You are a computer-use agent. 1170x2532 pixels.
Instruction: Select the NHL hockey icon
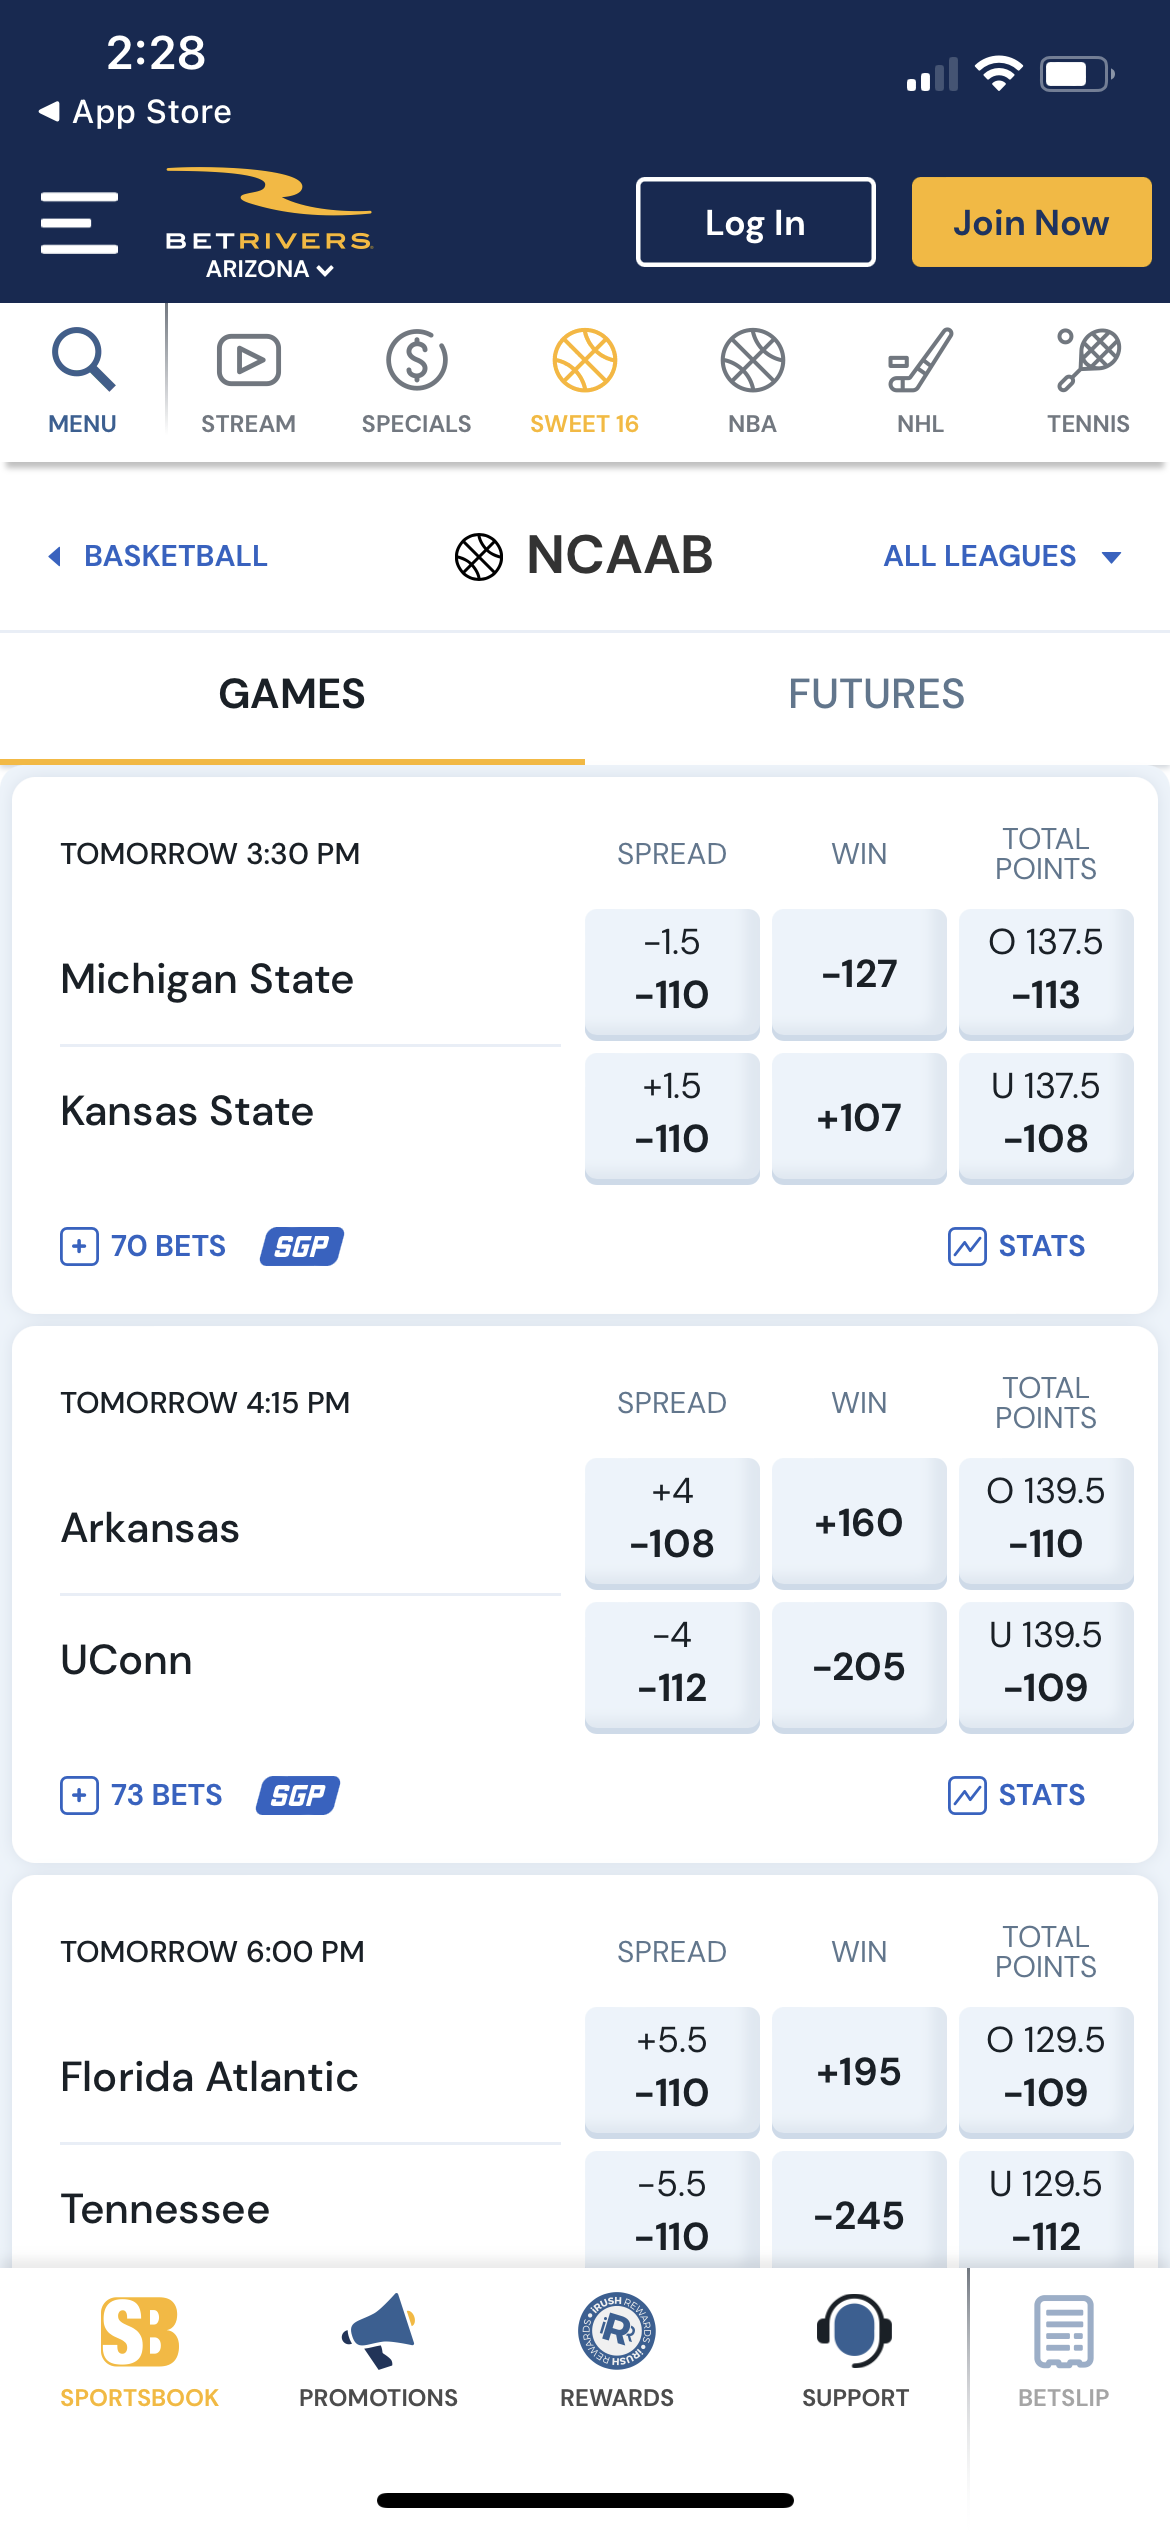pyautogui.click(x=920, y=360)
